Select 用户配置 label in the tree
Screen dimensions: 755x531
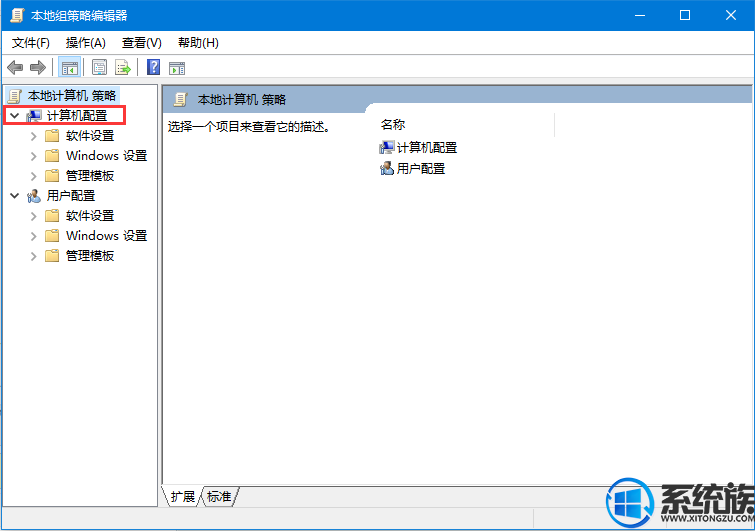point(71,196)
